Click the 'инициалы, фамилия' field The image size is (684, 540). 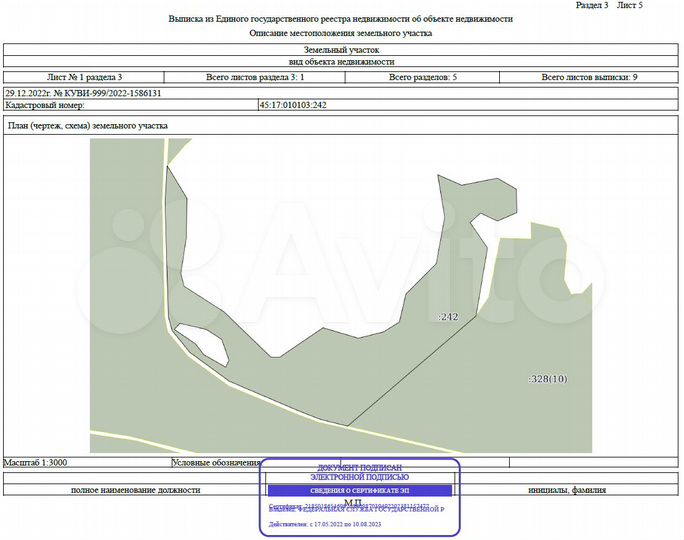(x=567, y=490)
